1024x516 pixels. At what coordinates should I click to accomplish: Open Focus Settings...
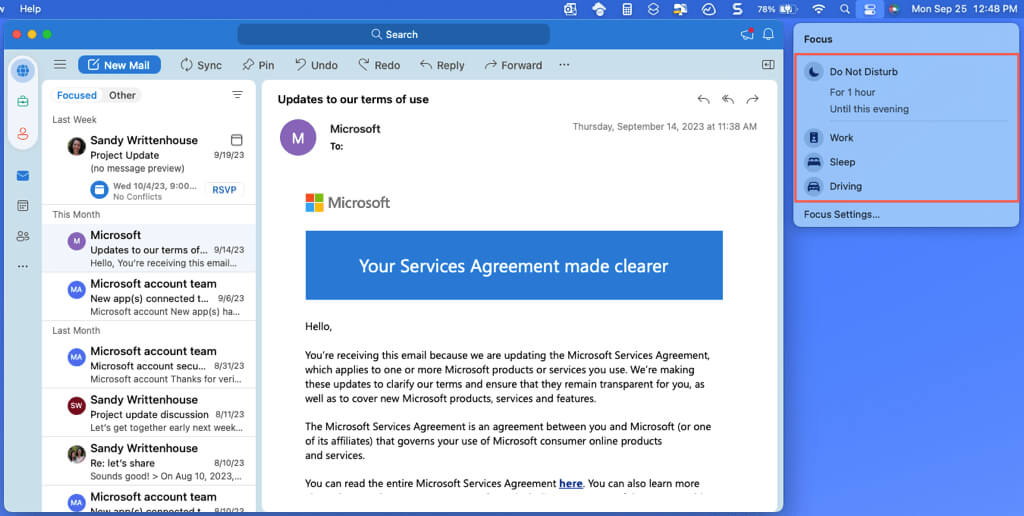[x=842, y=214]
